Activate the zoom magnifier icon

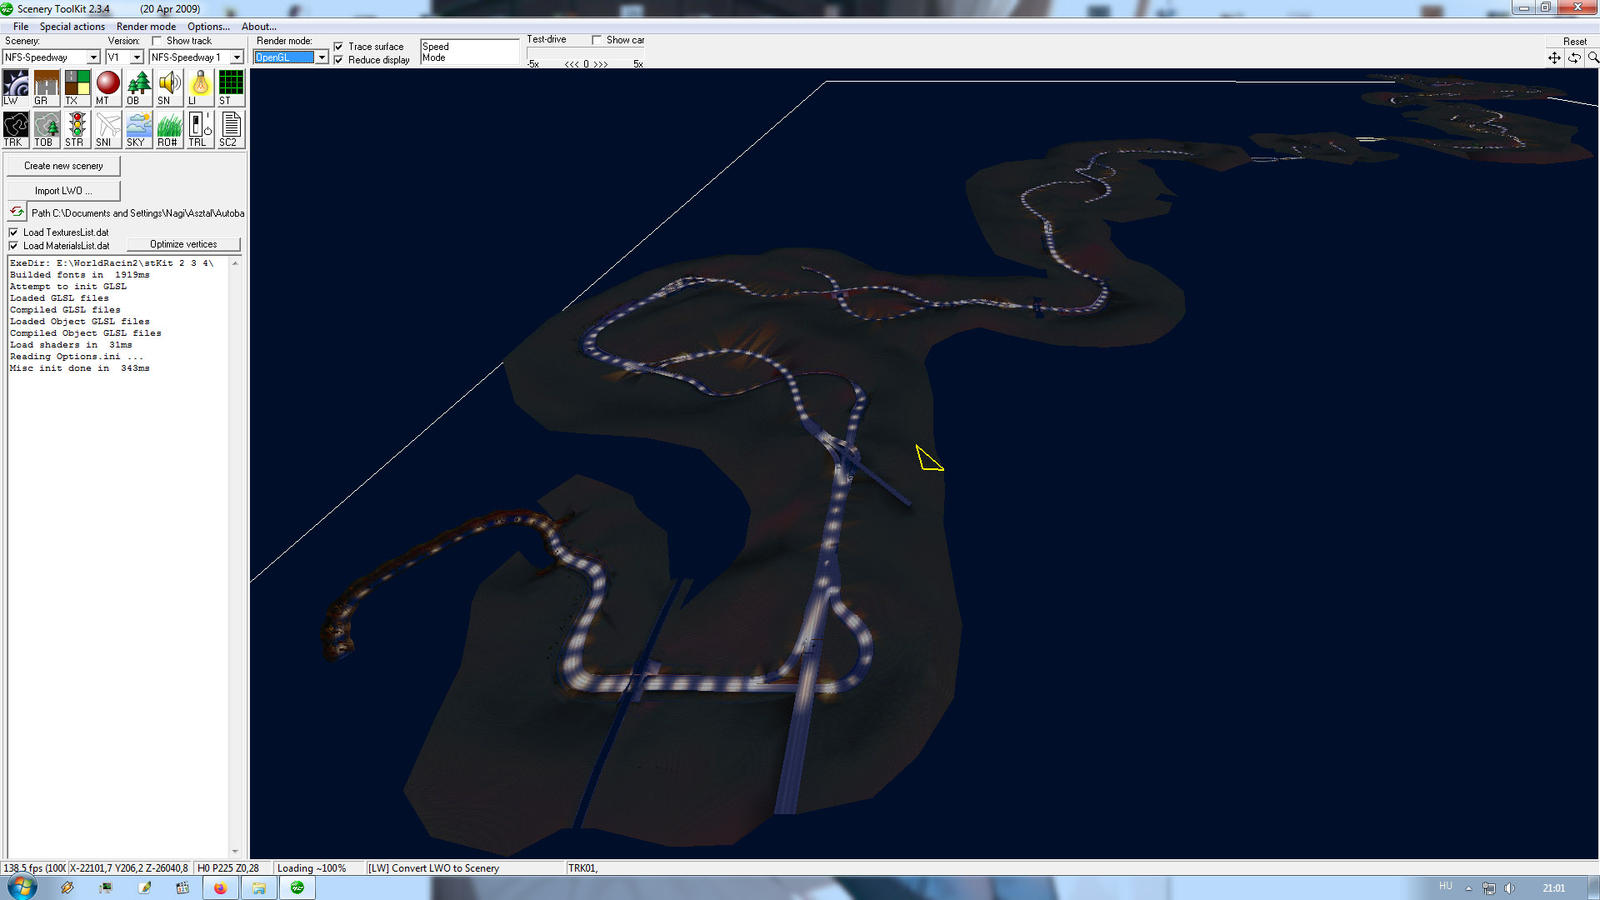[1593, 58]
